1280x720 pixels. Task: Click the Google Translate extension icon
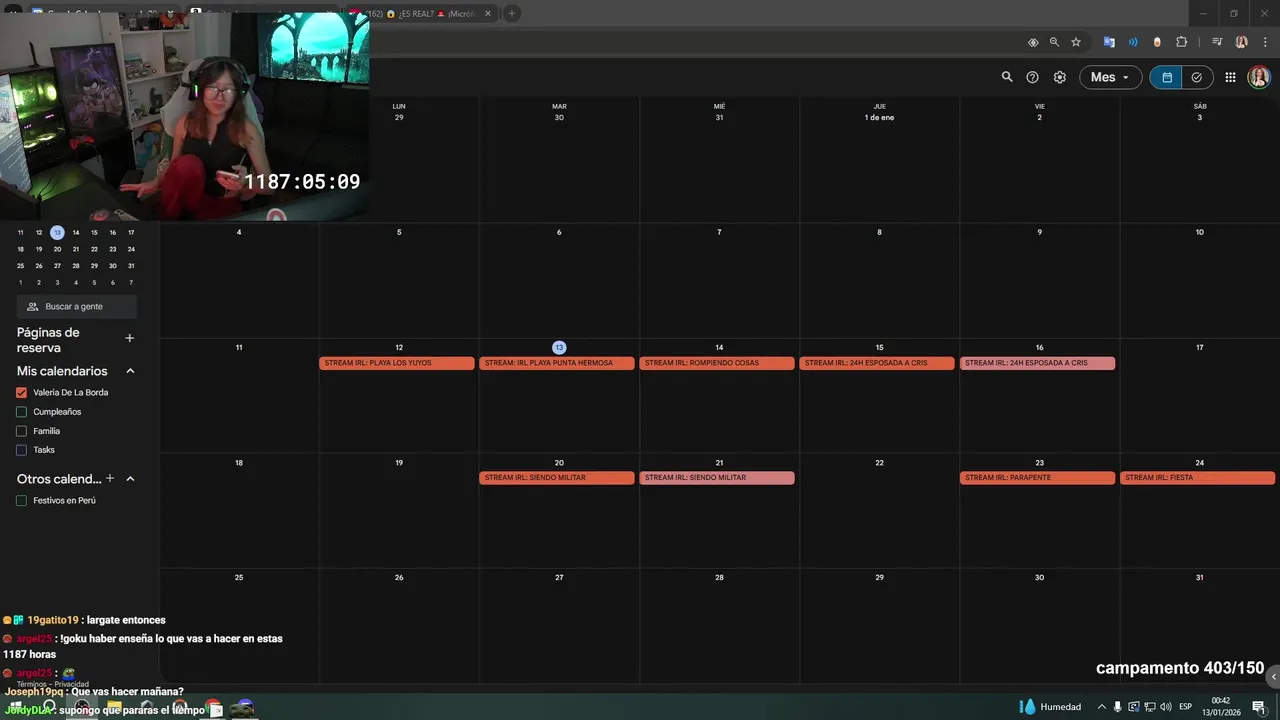(1109, 42)
